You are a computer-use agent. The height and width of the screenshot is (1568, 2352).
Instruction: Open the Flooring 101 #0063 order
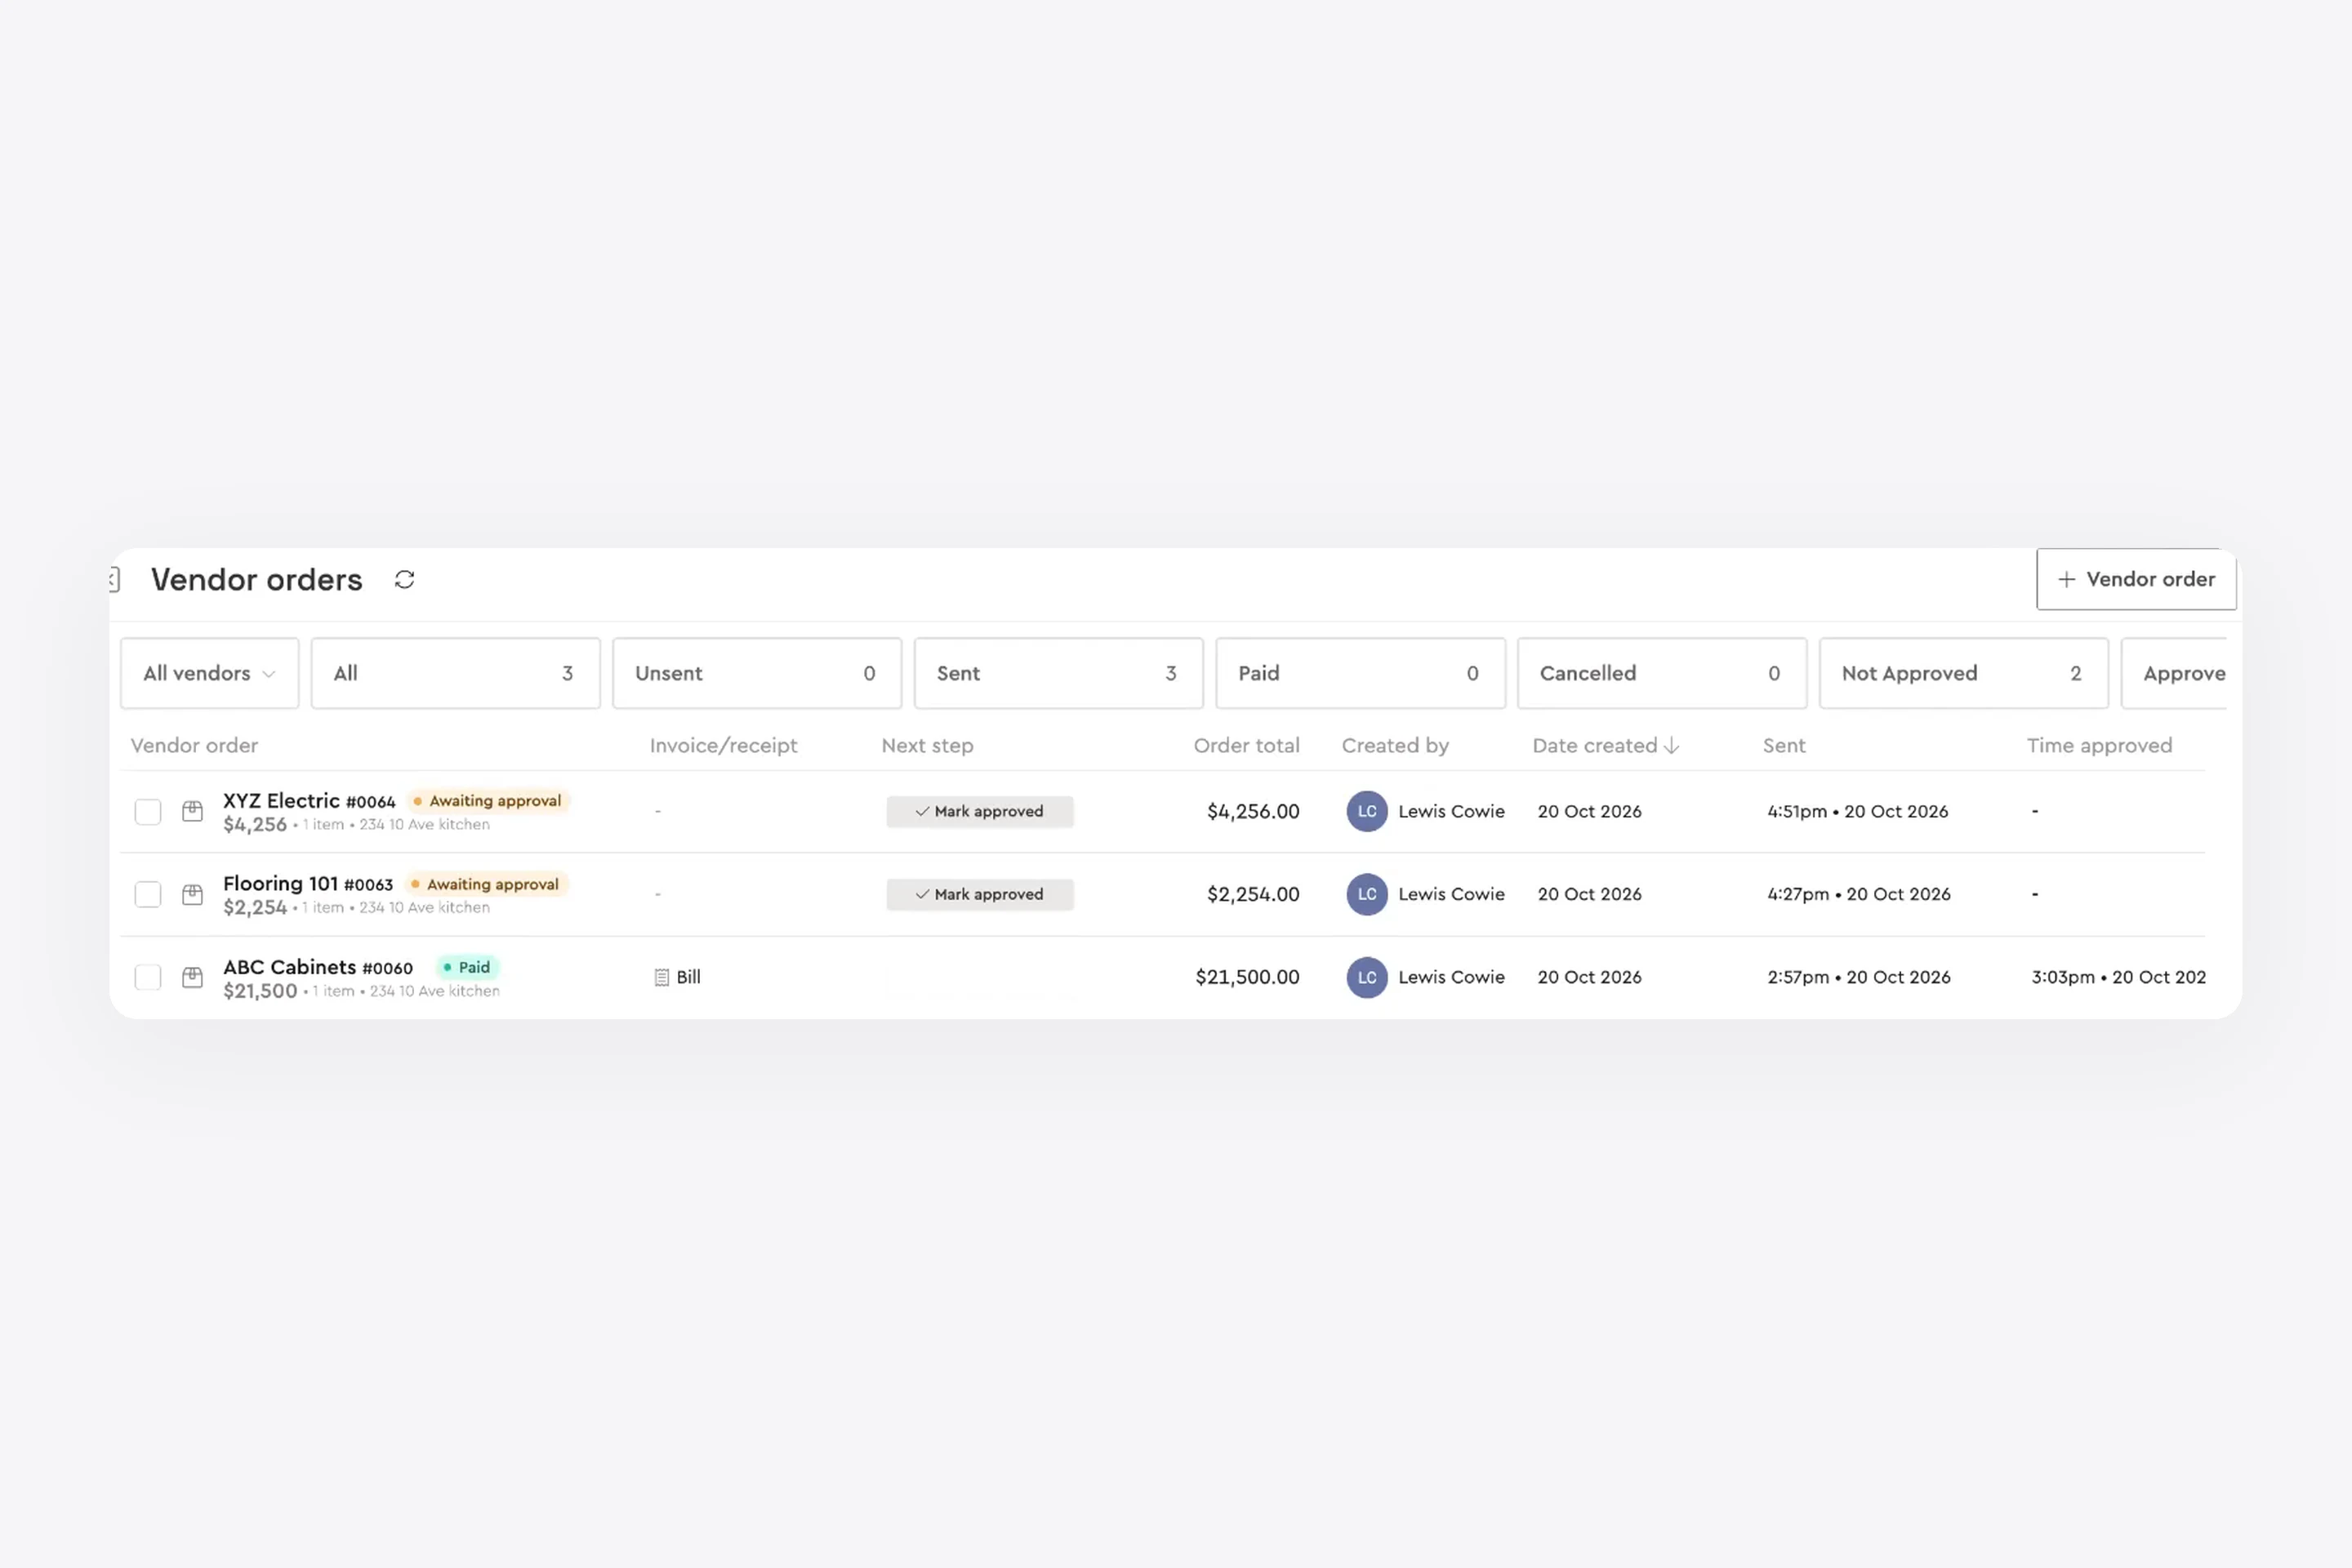coord(308,884)
